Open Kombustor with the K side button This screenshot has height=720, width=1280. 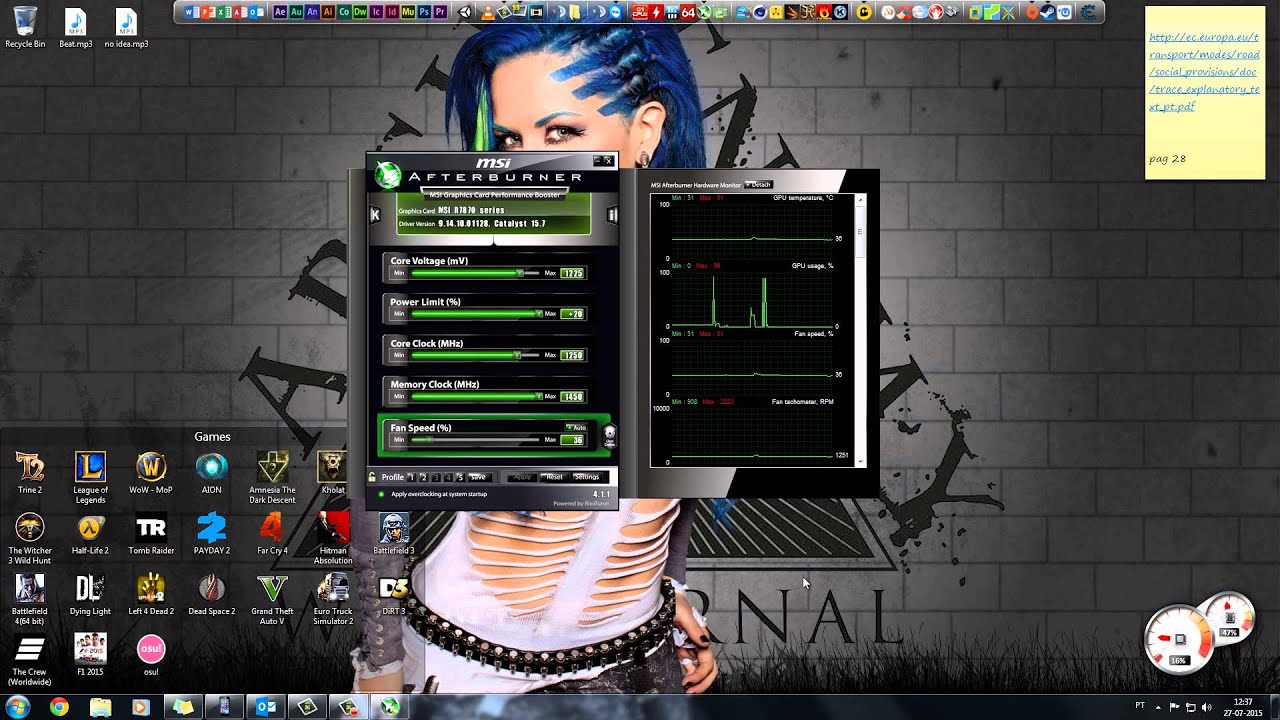click(x=375, y=214)
